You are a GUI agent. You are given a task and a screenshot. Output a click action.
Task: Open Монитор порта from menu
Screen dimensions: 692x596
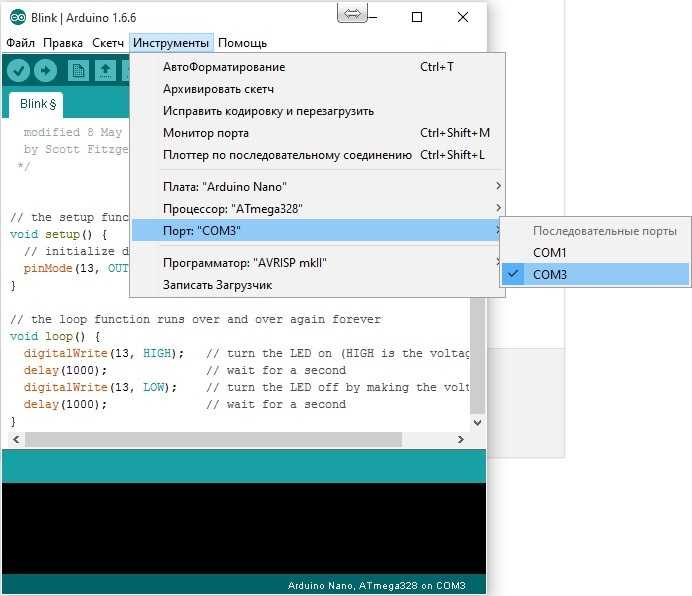317,133
